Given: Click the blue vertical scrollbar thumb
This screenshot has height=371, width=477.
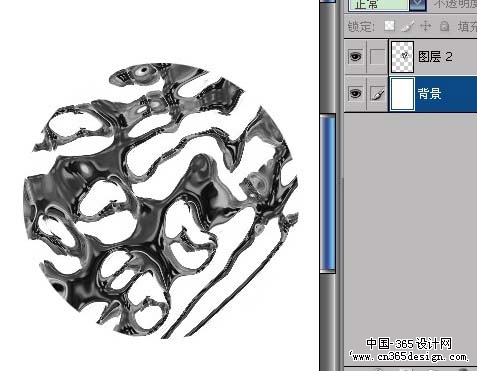Looking at the screenshot, I should 328,193.
